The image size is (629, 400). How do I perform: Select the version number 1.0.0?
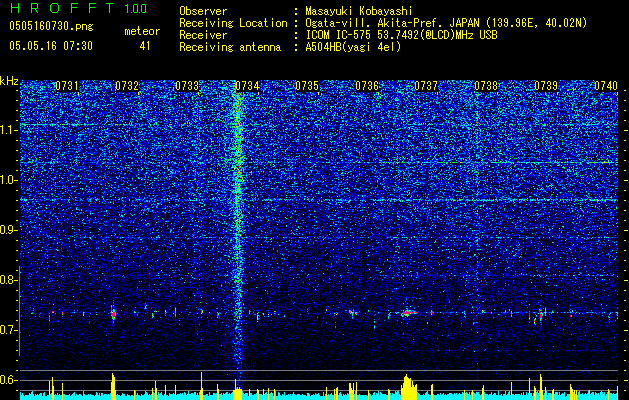136,9
